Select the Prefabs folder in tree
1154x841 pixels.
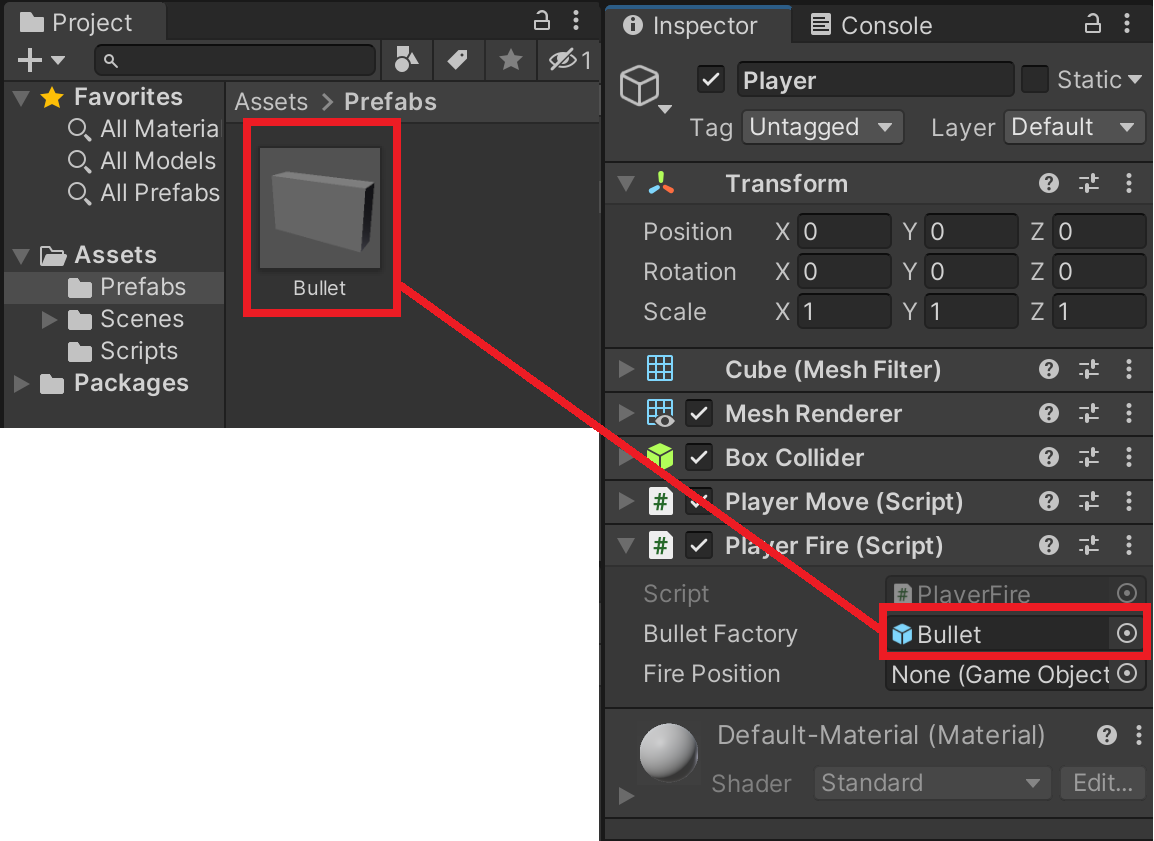tap(114, 287)
